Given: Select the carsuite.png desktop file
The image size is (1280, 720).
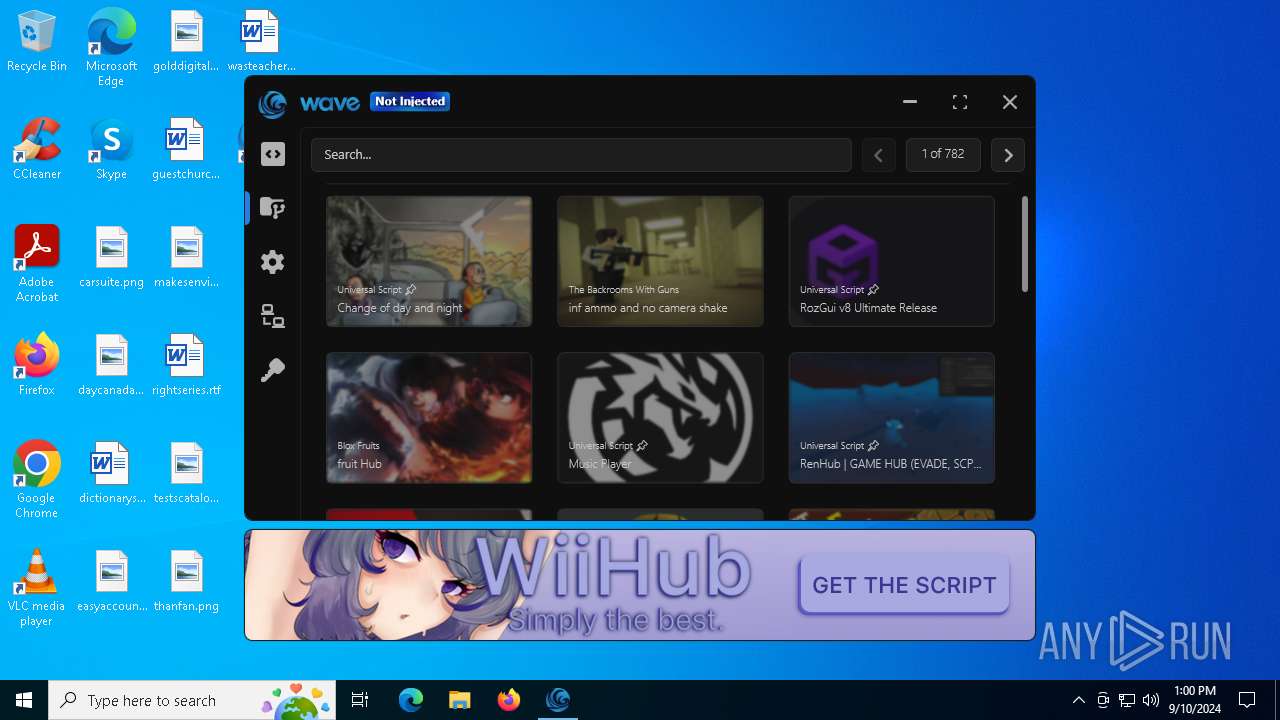Looking at the screenshot, I should [x=111, y=257].
